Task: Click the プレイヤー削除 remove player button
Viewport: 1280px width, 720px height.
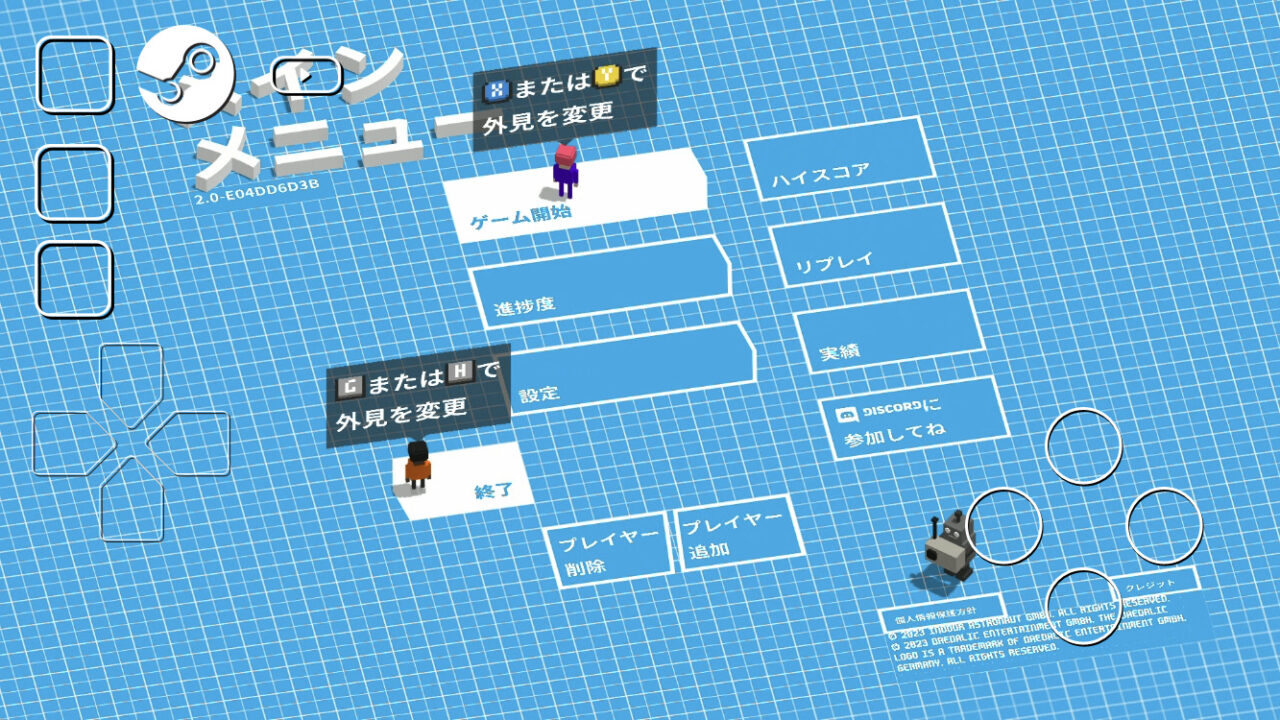Action: pos(608,551)
